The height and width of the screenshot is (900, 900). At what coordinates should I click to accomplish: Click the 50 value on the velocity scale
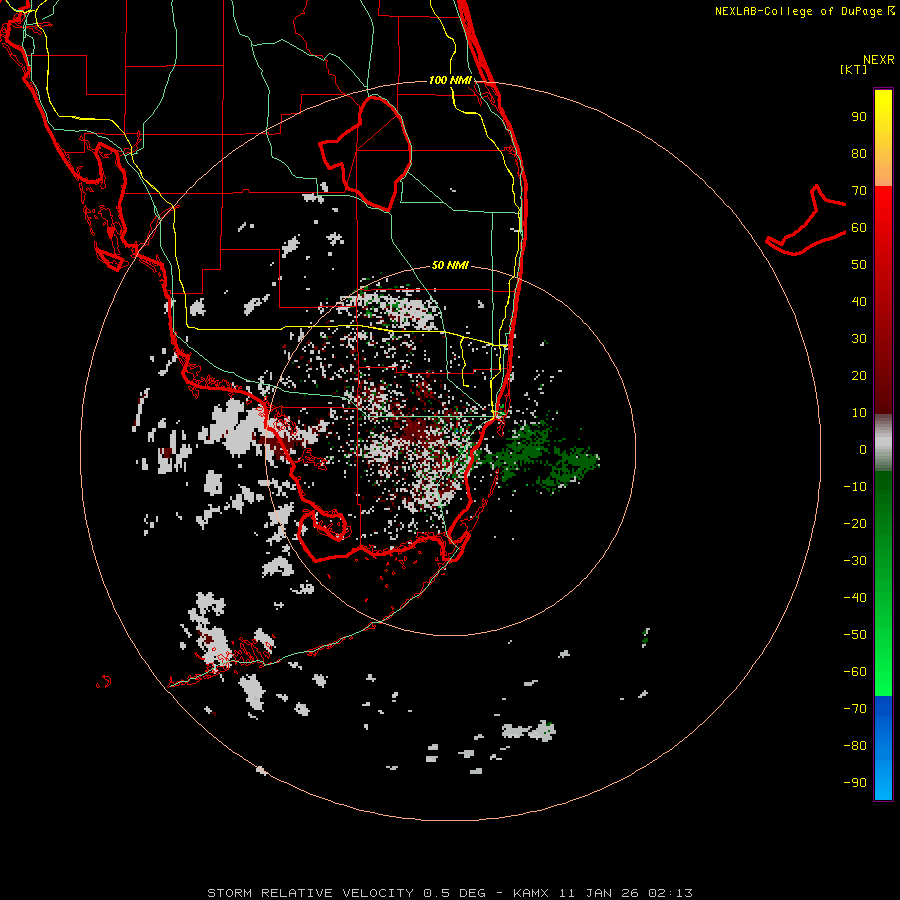(859, 265)
